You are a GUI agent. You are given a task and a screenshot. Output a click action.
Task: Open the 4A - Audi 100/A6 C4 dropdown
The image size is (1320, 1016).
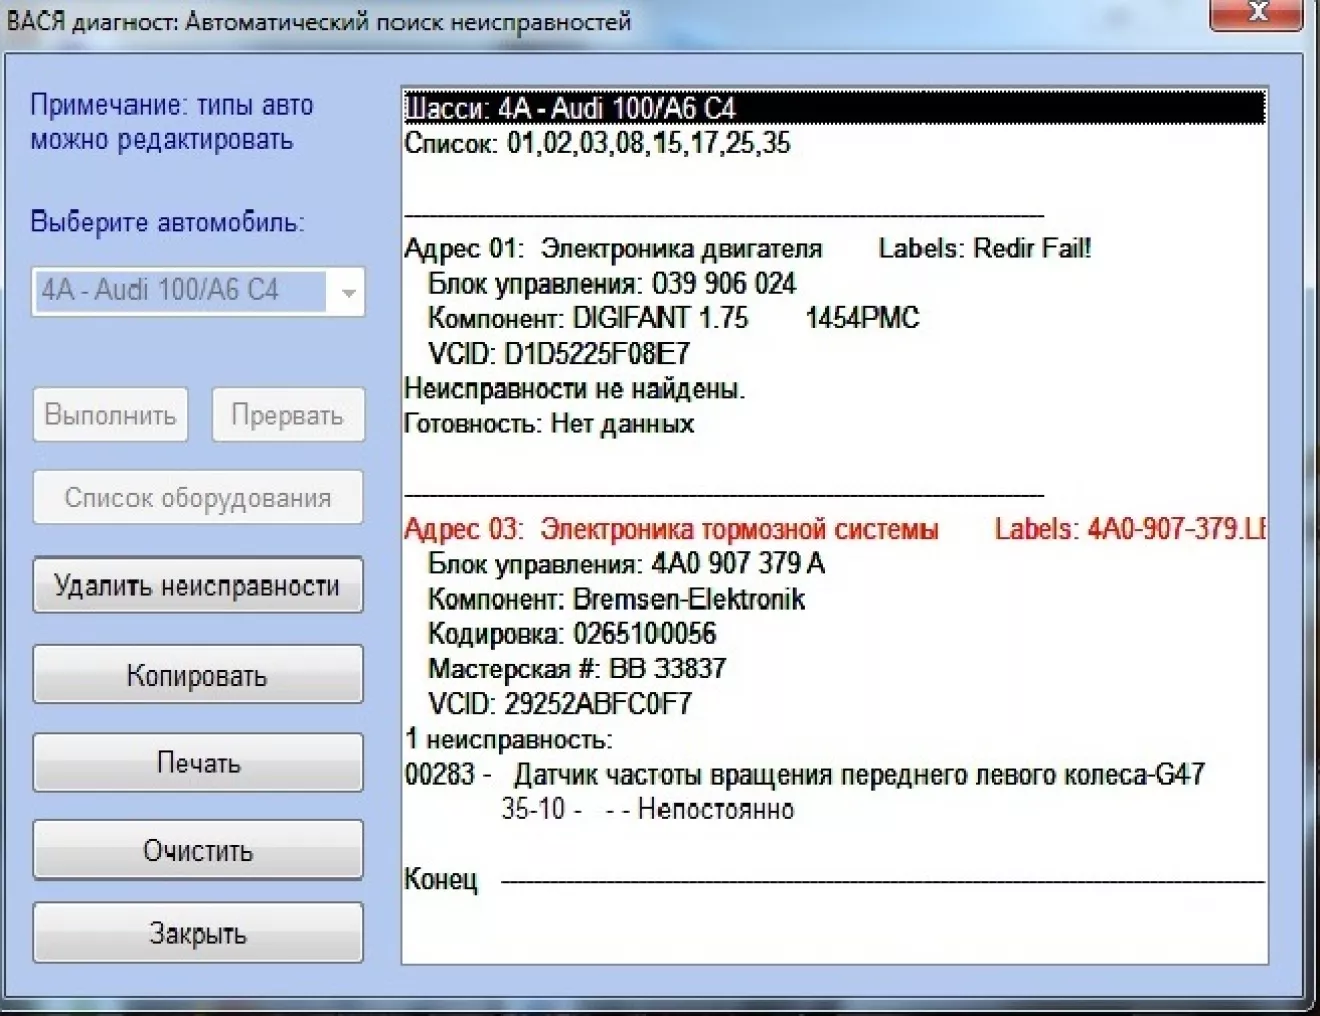pos(198,291)
